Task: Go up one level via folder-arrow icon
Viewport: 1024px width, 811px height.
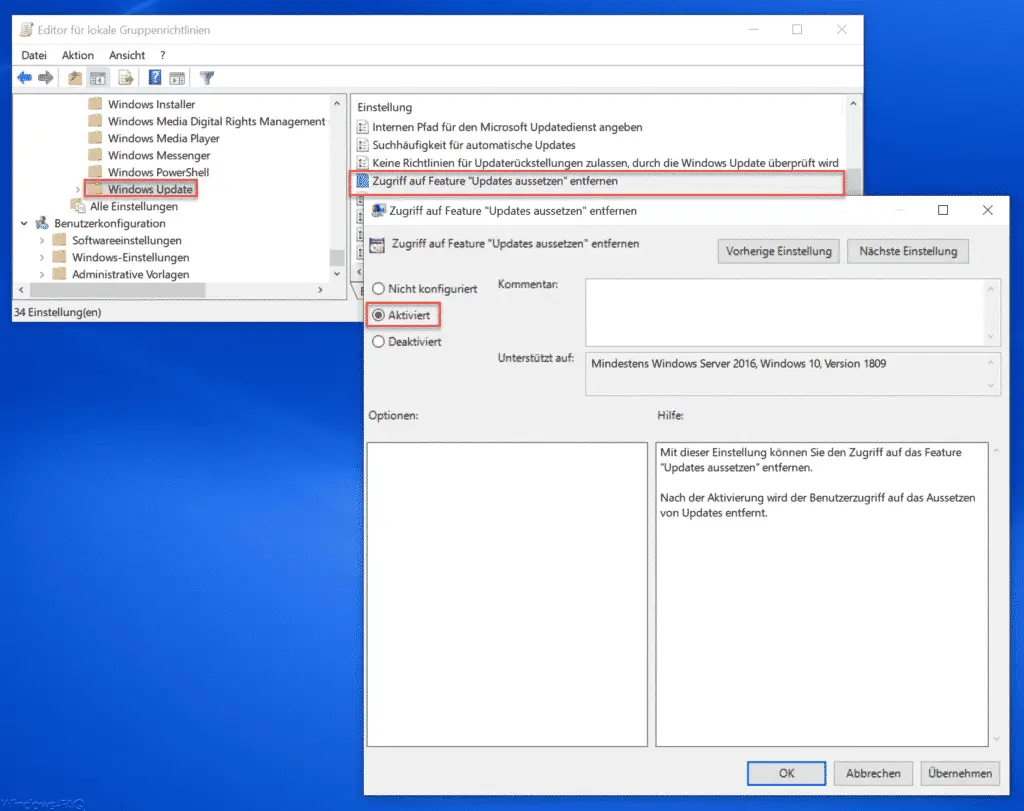Action: [74, 78]
